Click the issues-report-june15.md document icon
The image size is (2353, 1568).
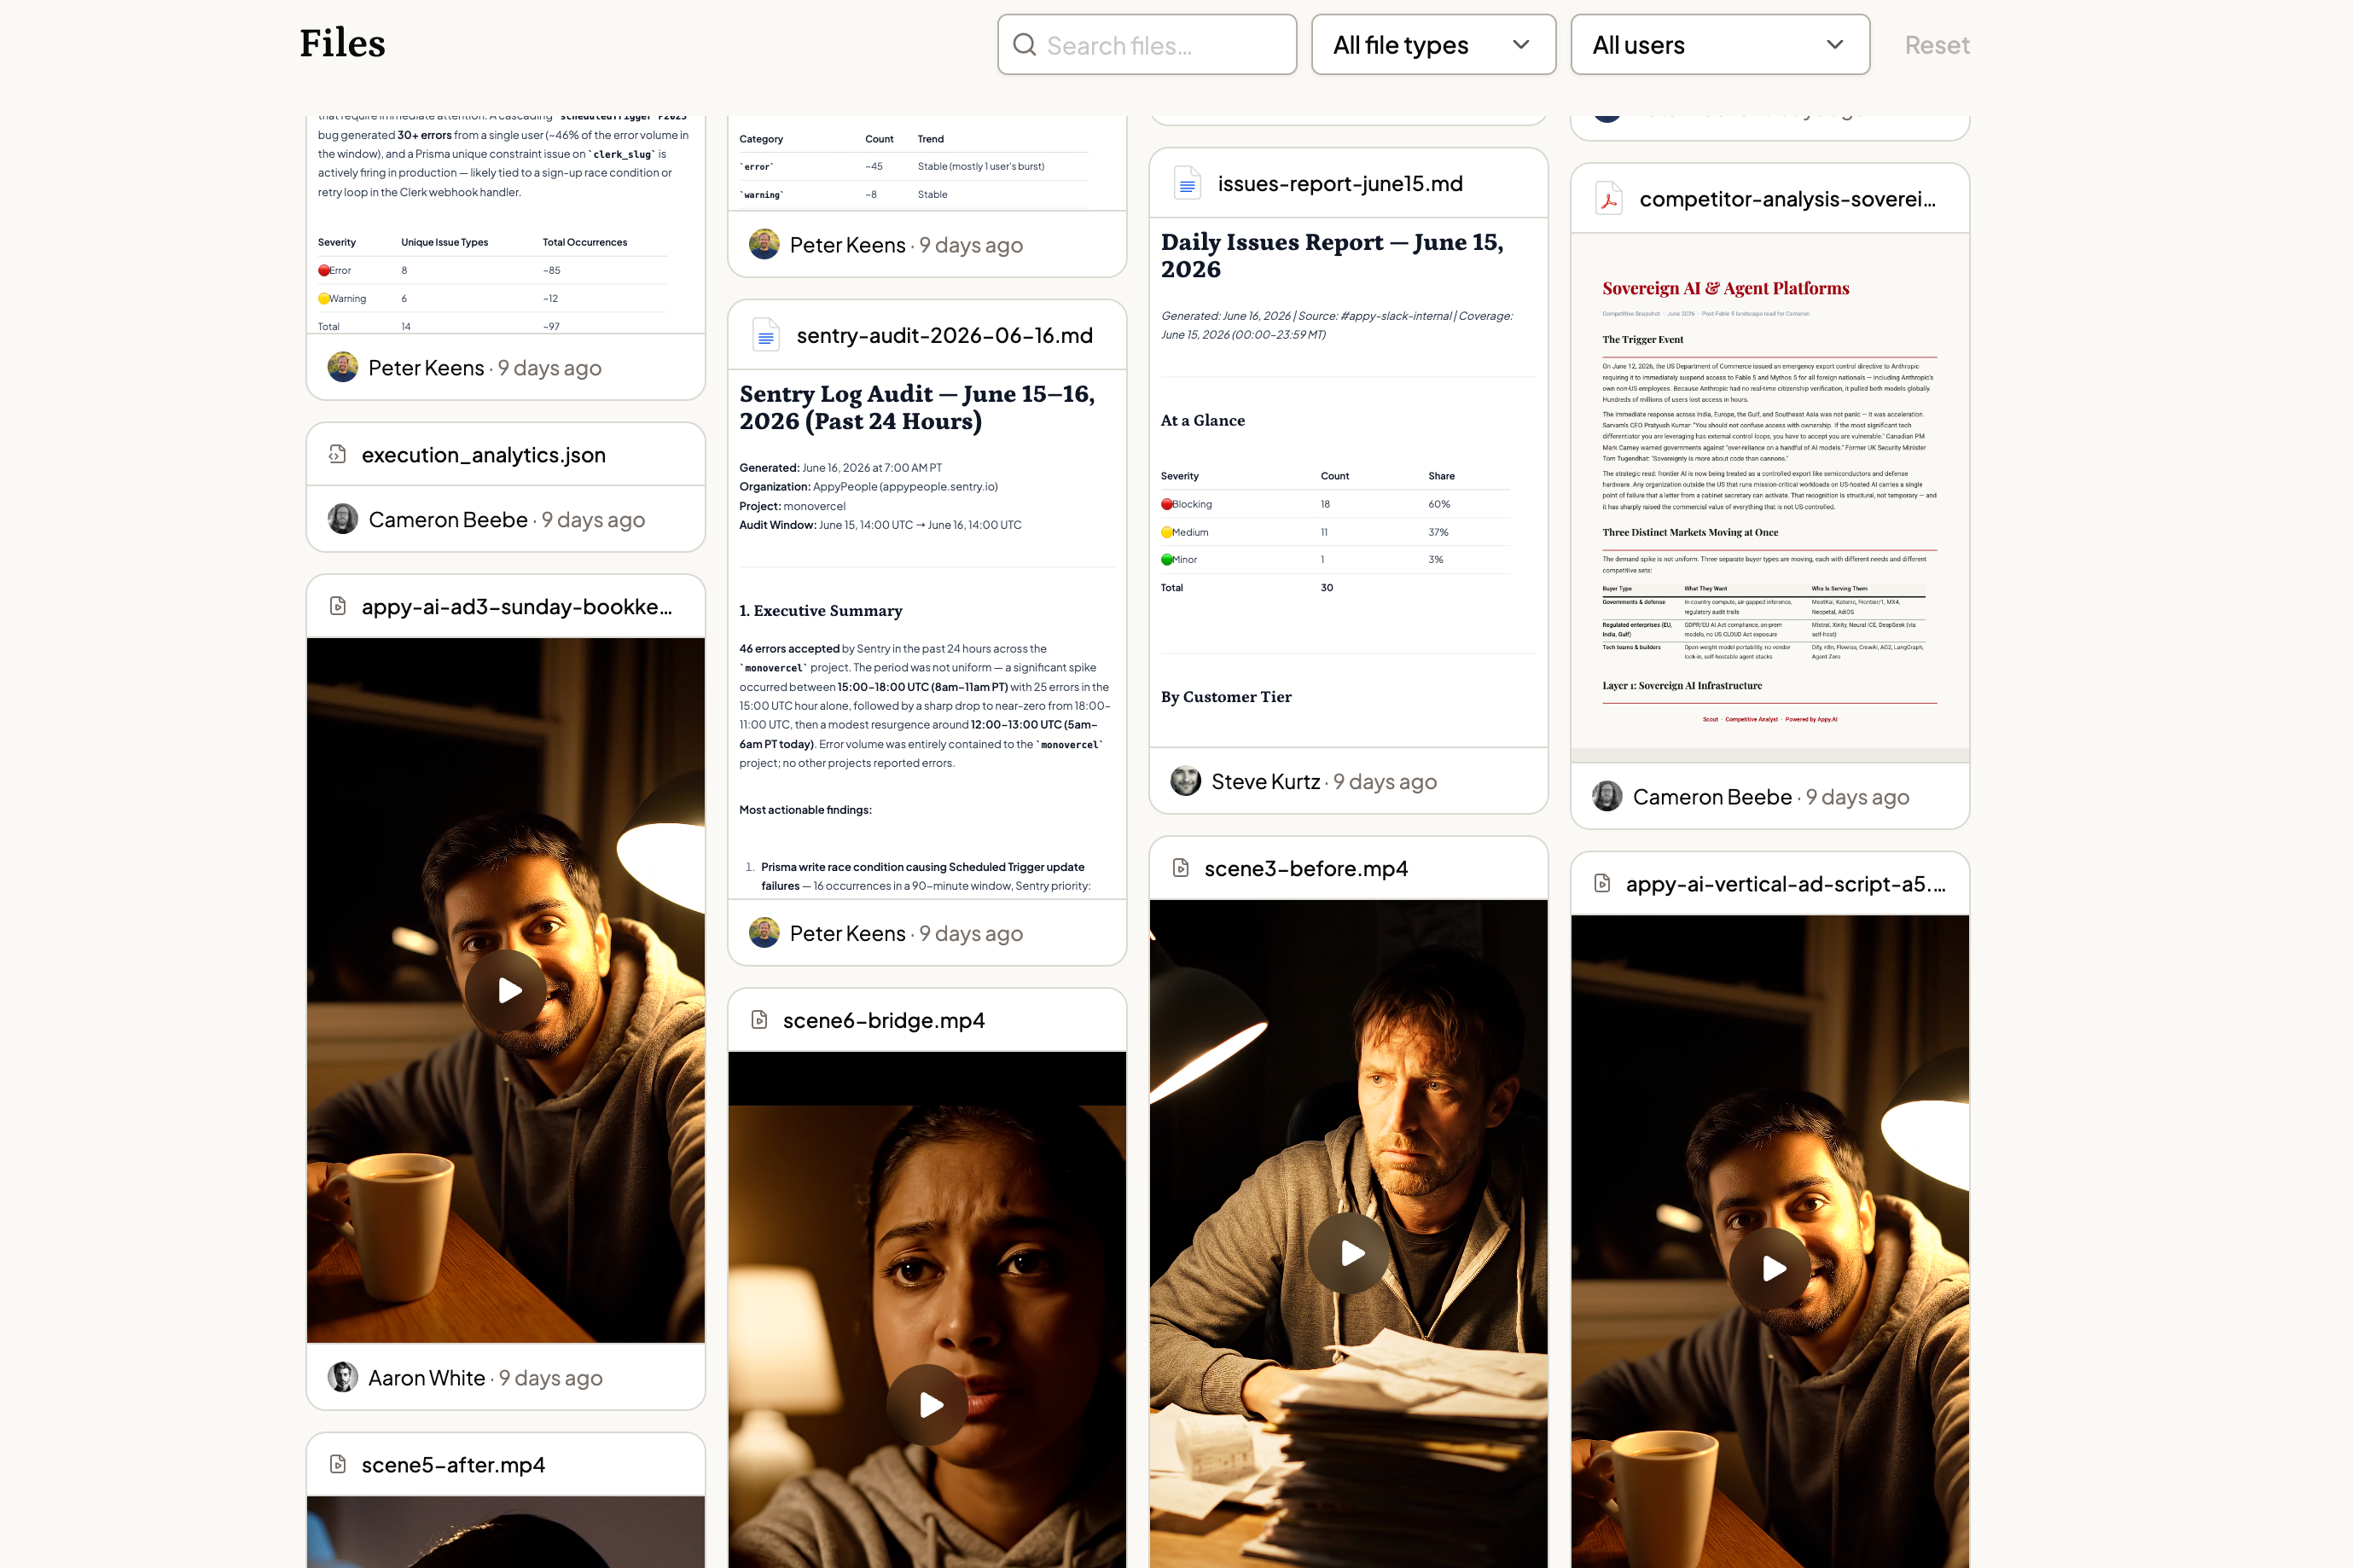point(1187,184)
